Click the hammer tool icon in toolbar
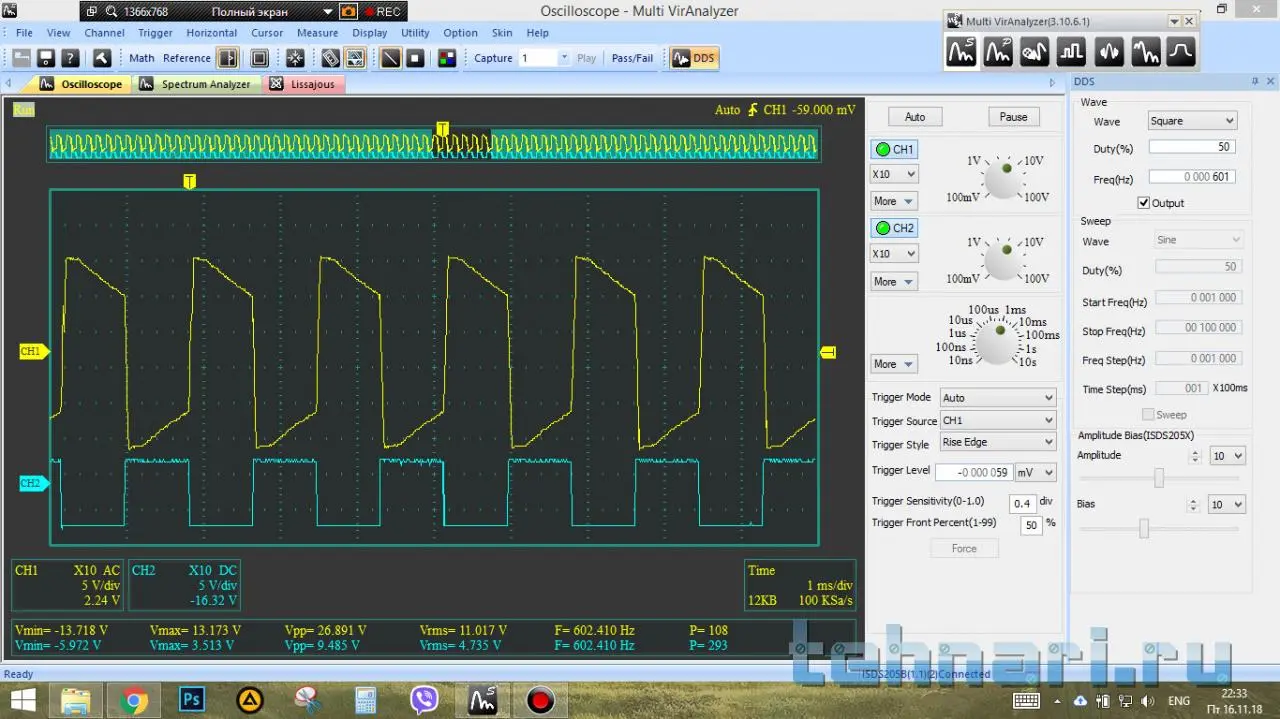The image size is (1280, 719). (x=101, y=58)
